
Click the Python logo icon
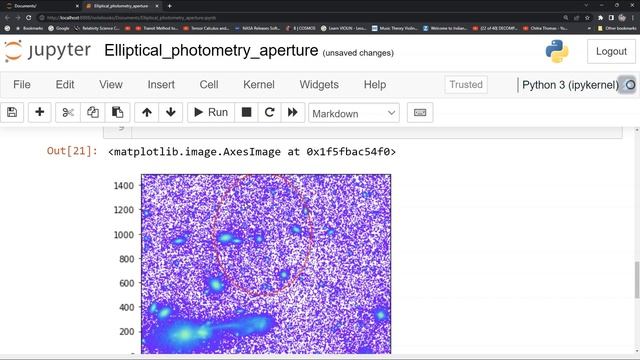pyautogui.click(x=557, y=51)
